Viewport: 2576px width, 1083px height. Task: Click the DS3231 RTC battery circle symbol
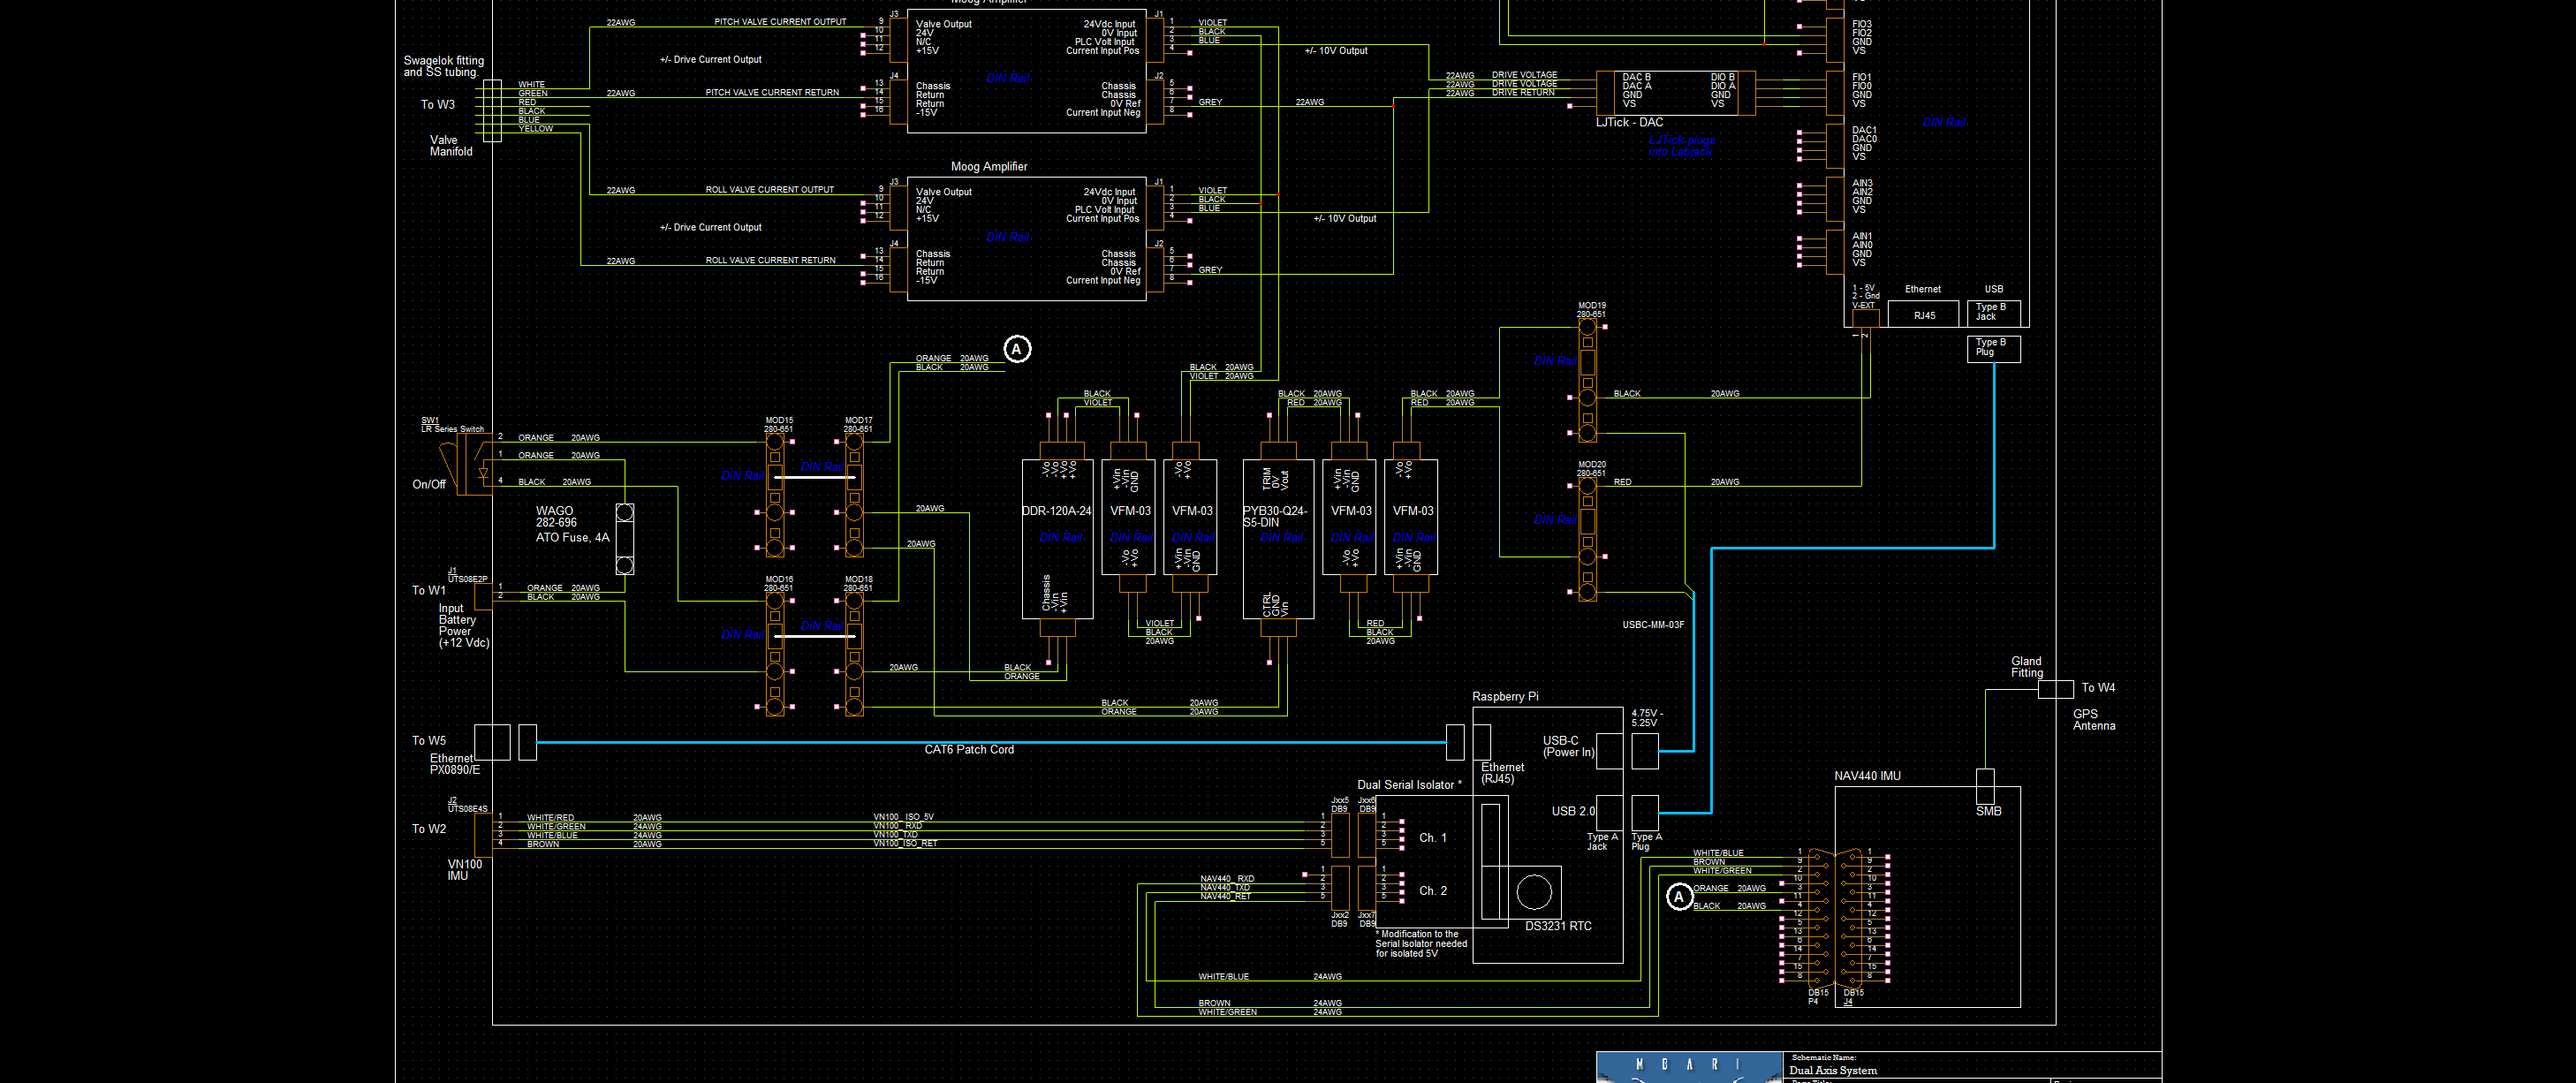click(x=1534, y=891)
